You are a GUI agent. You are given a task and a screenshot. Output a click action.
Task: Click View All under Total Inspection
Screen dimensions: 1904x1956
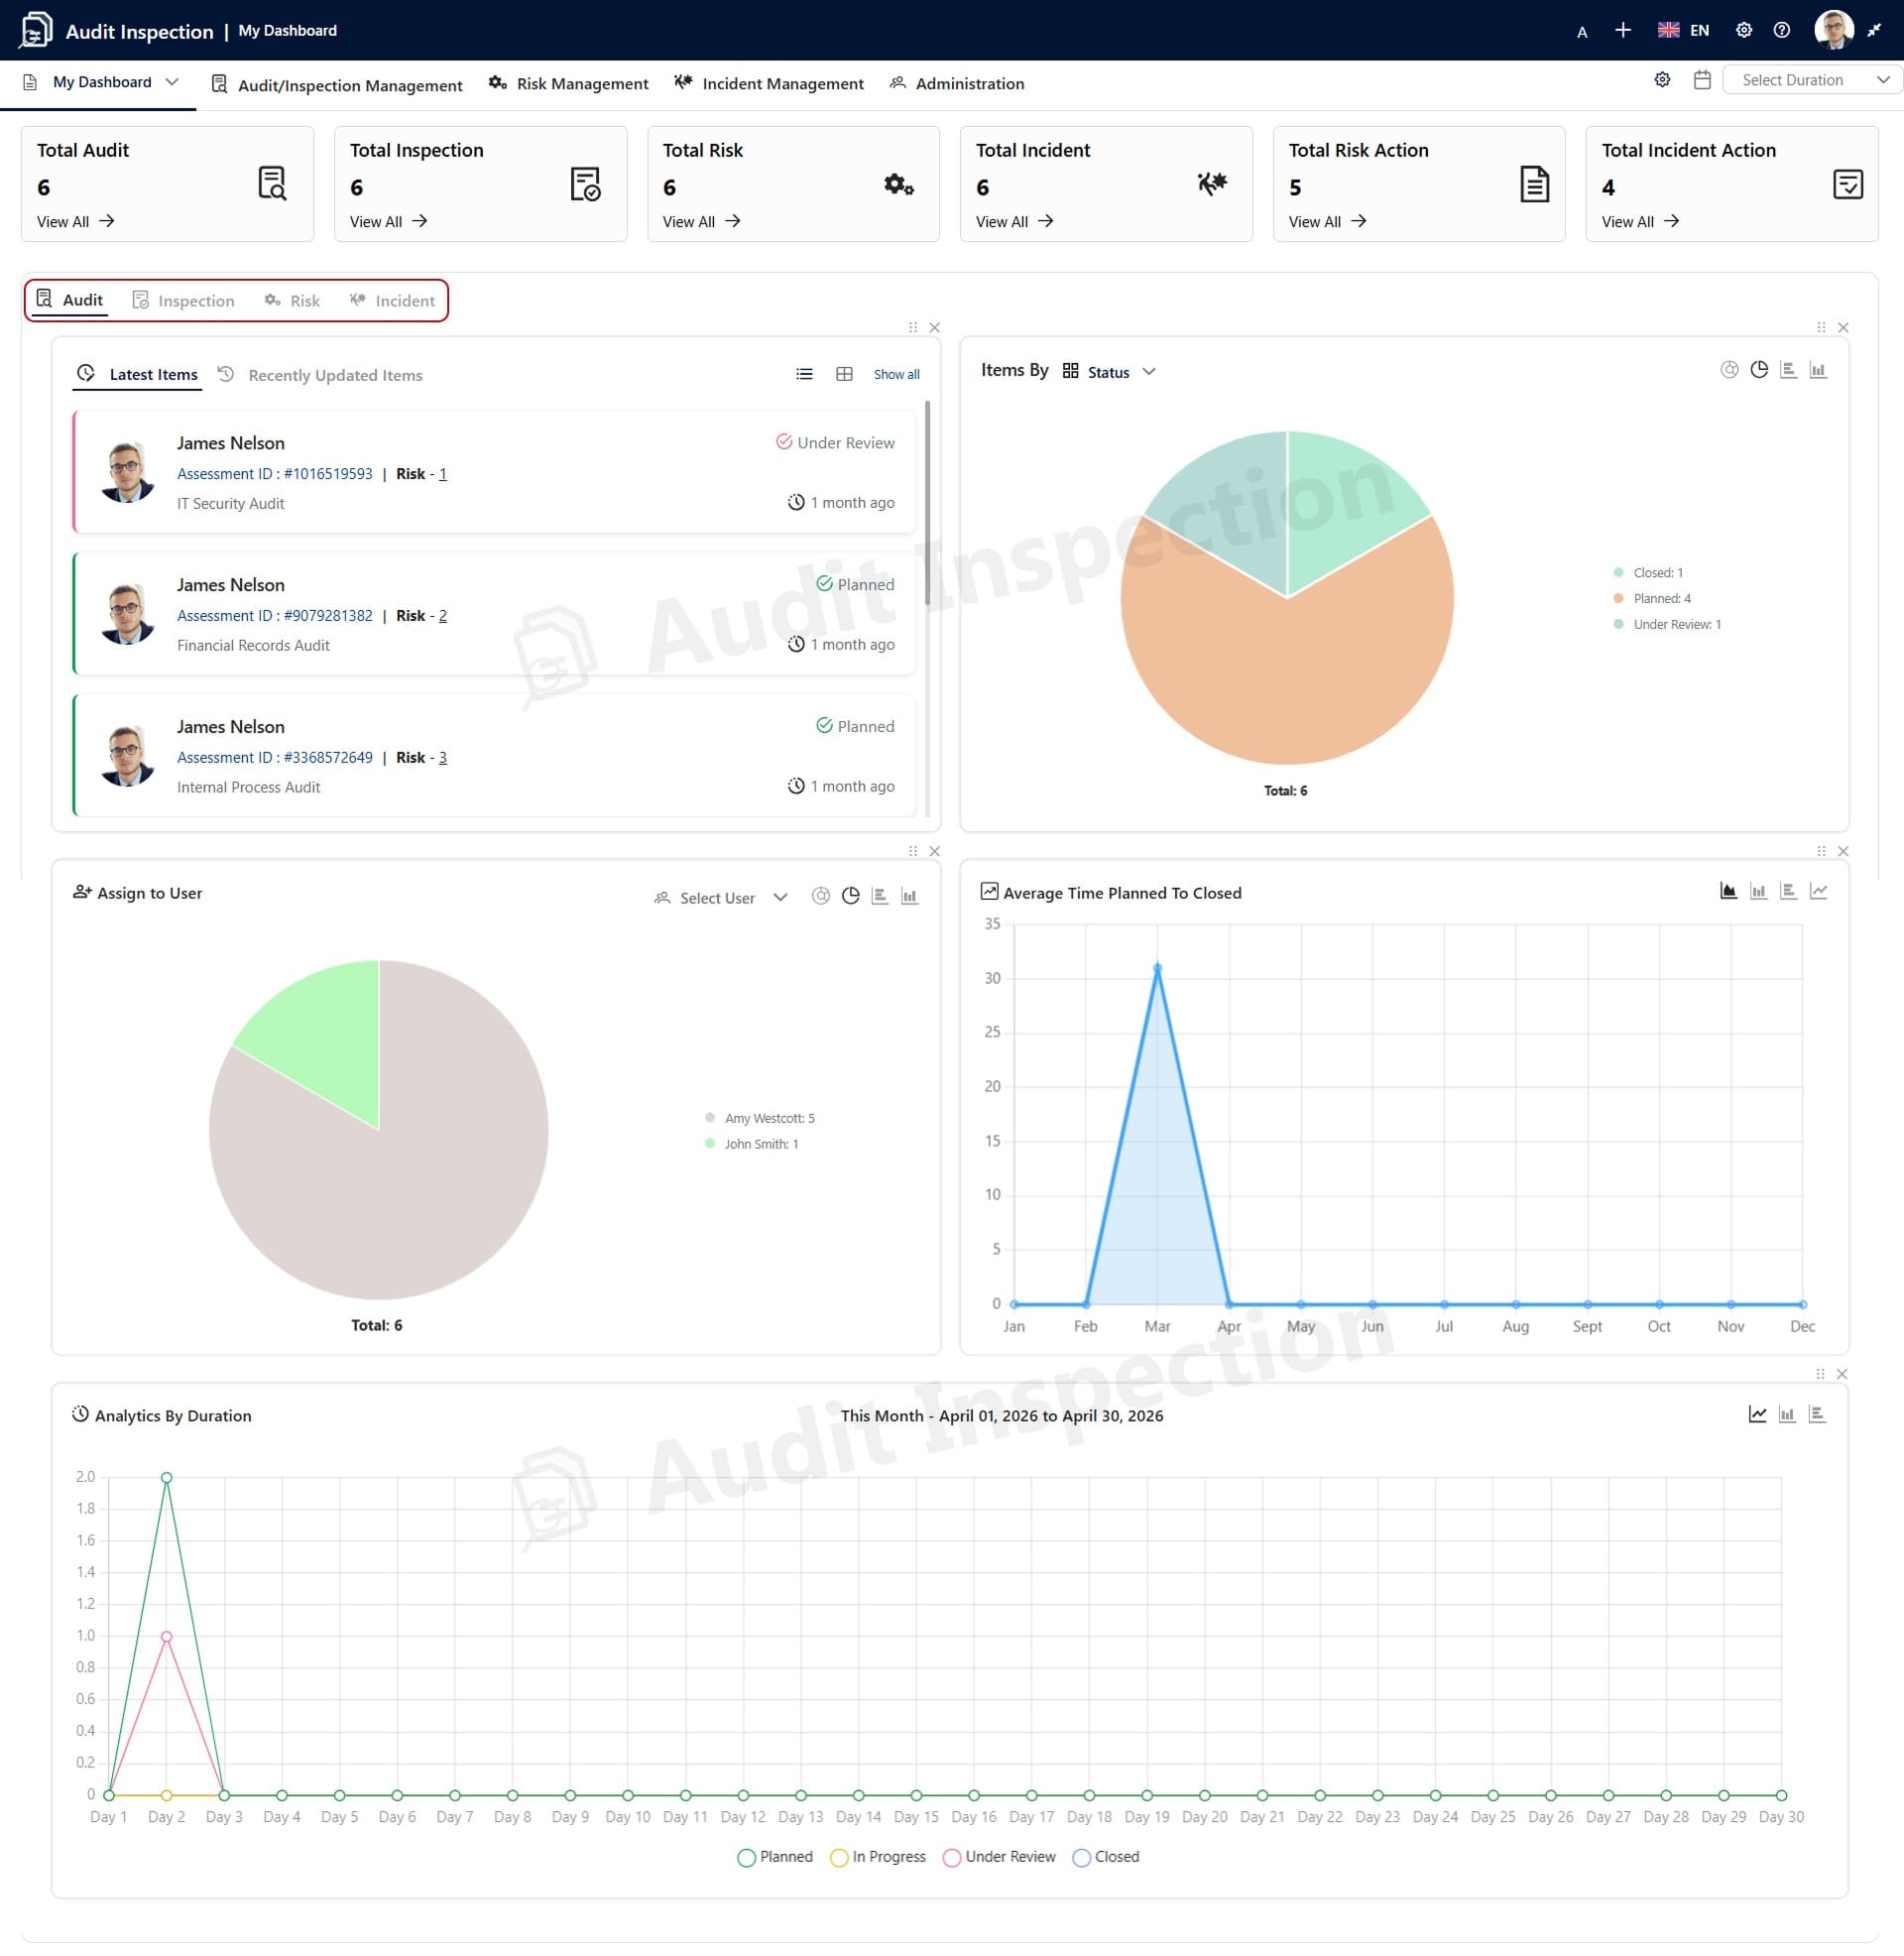click(389, 222)
